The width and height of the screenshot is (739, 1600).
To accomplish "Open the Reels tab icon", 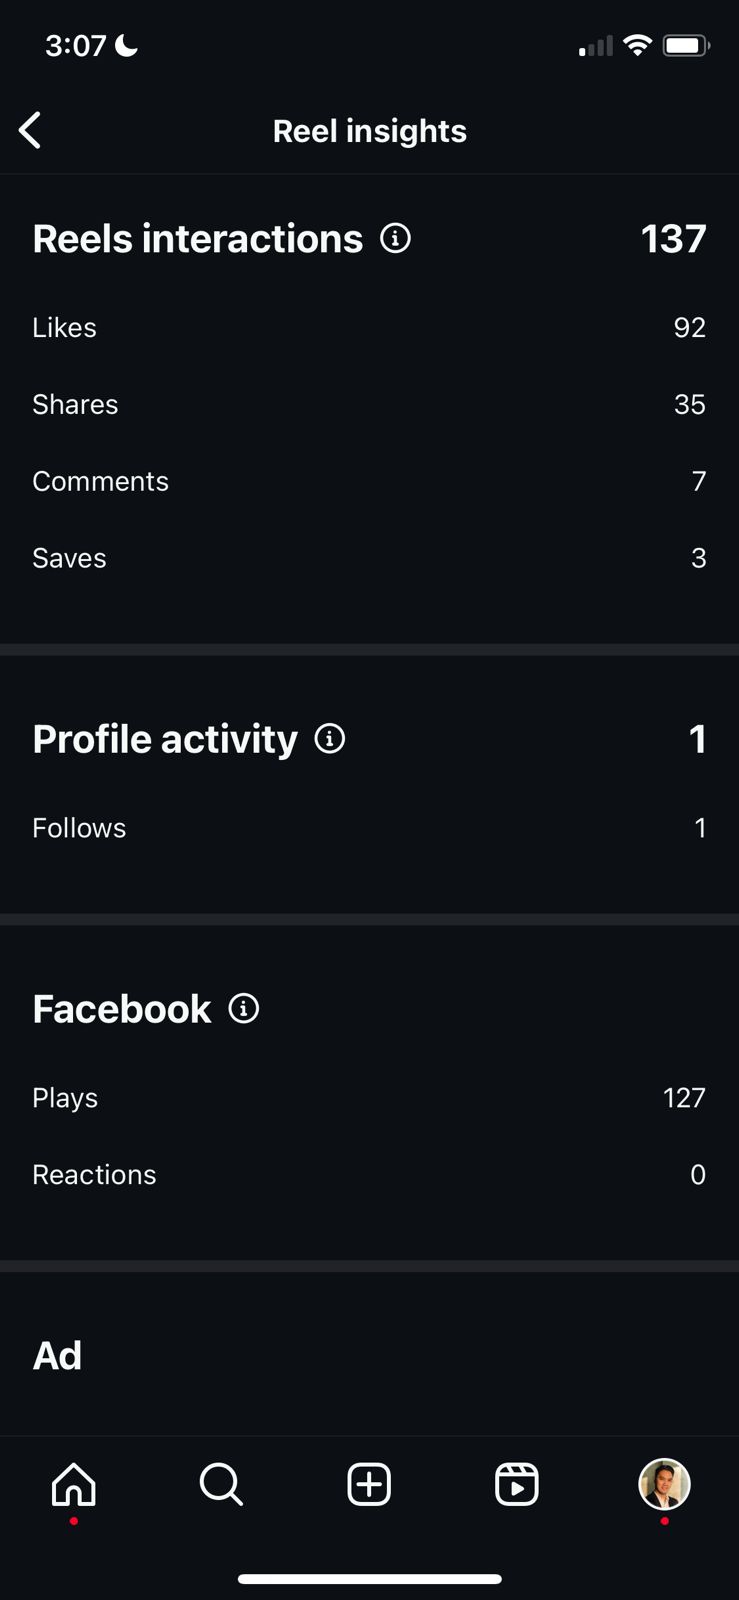I will click(x=517, y=1484).
